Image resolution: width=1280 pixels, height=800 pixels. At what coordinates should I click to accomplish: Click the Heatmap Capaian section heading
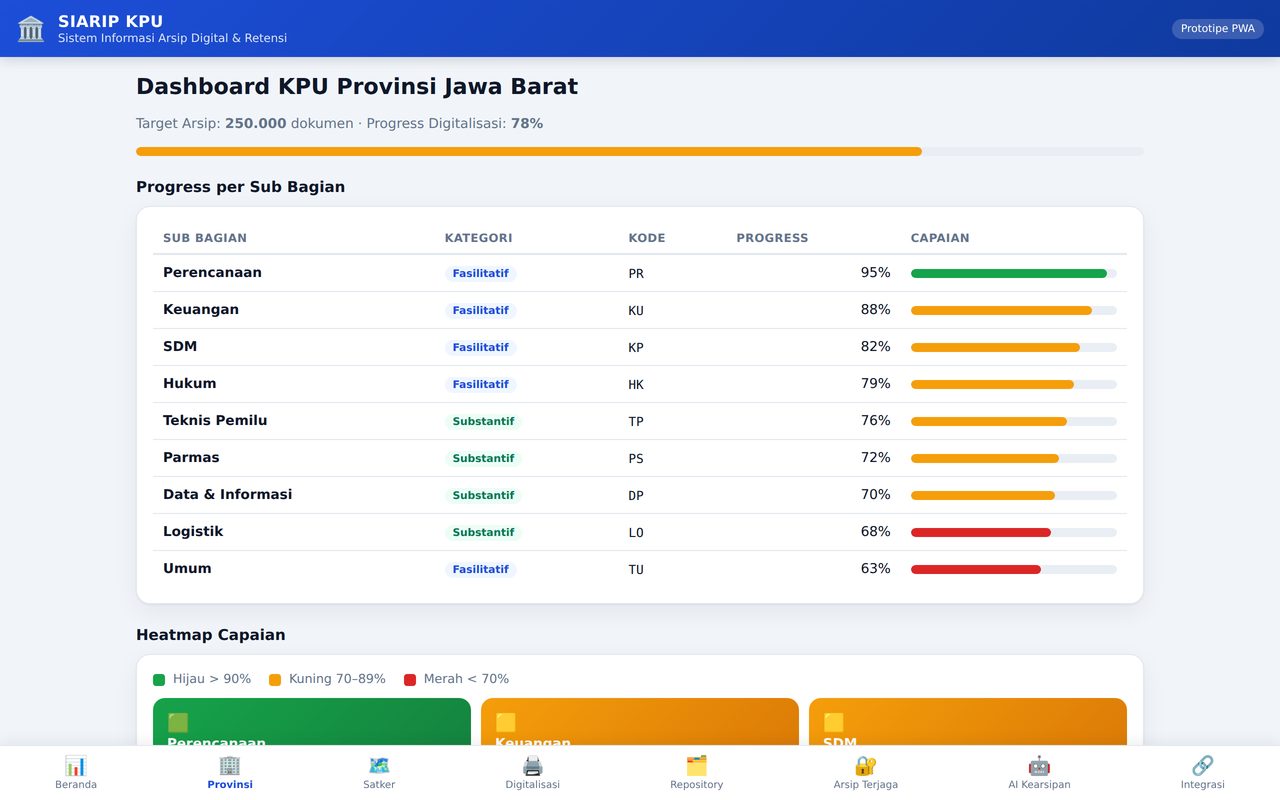click(211, 635)
